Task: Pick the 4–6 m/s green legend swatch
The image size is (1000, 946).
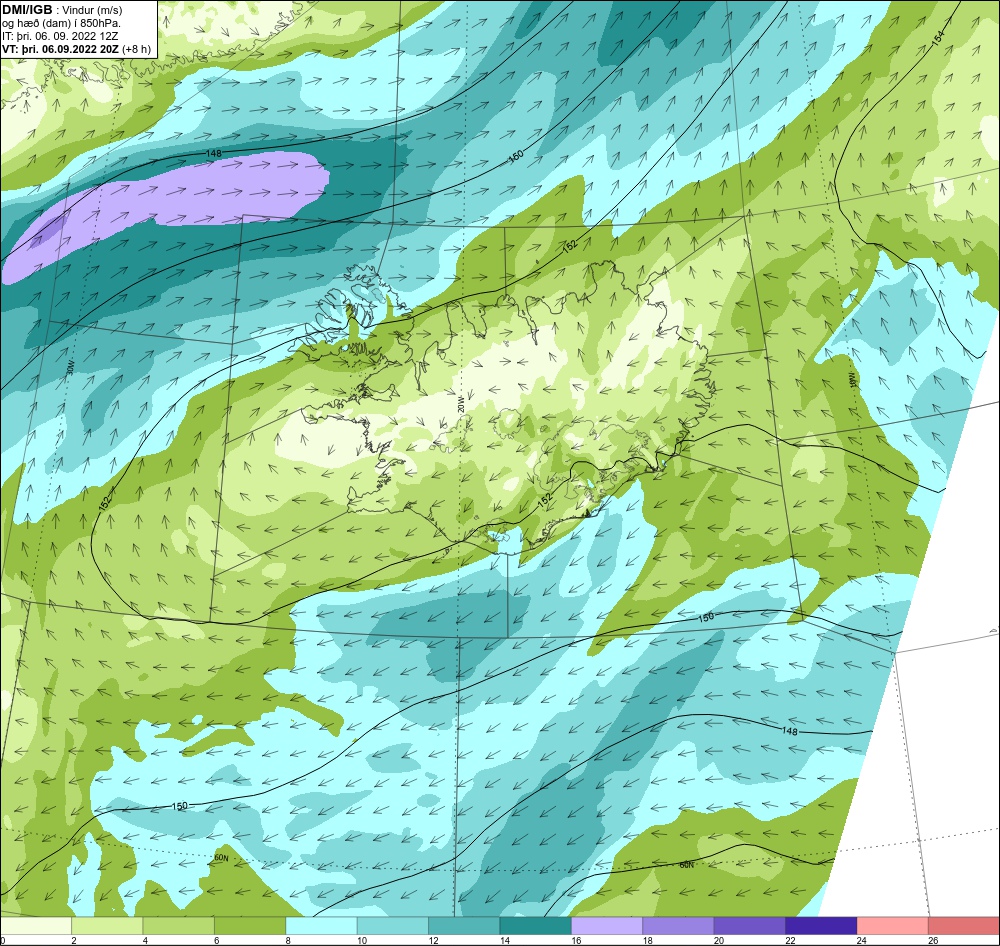Action: 179,926
